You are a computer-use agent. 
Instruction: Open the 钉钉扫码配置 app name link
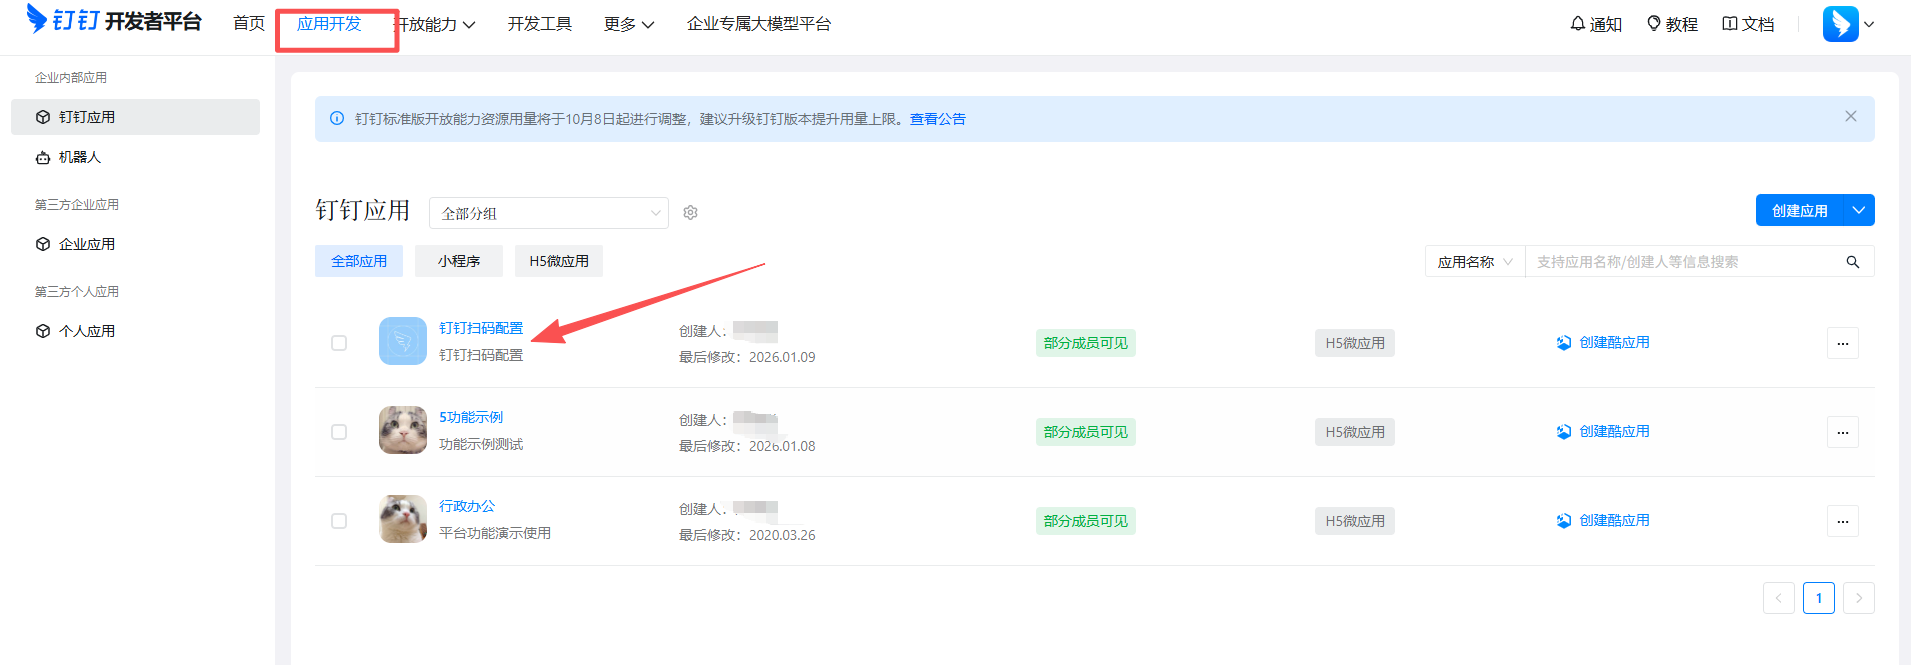pos(481,328)
